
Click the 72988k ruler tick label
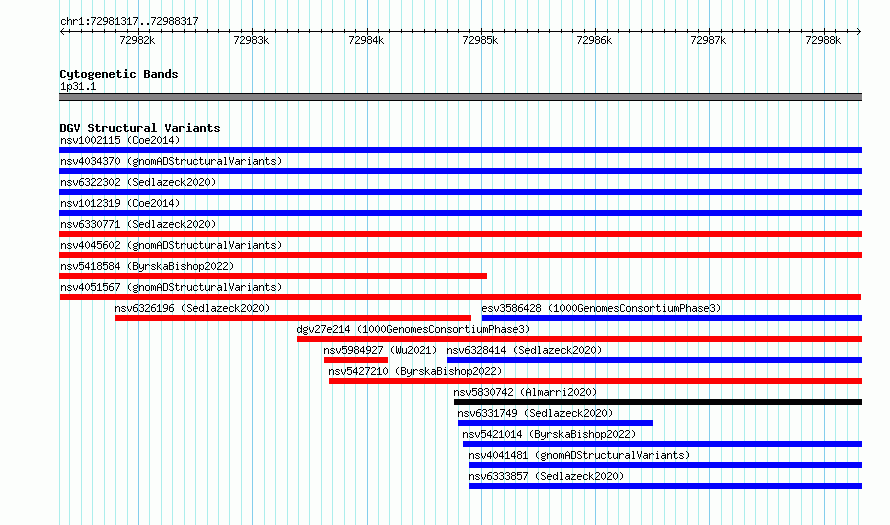click(823, 40)
